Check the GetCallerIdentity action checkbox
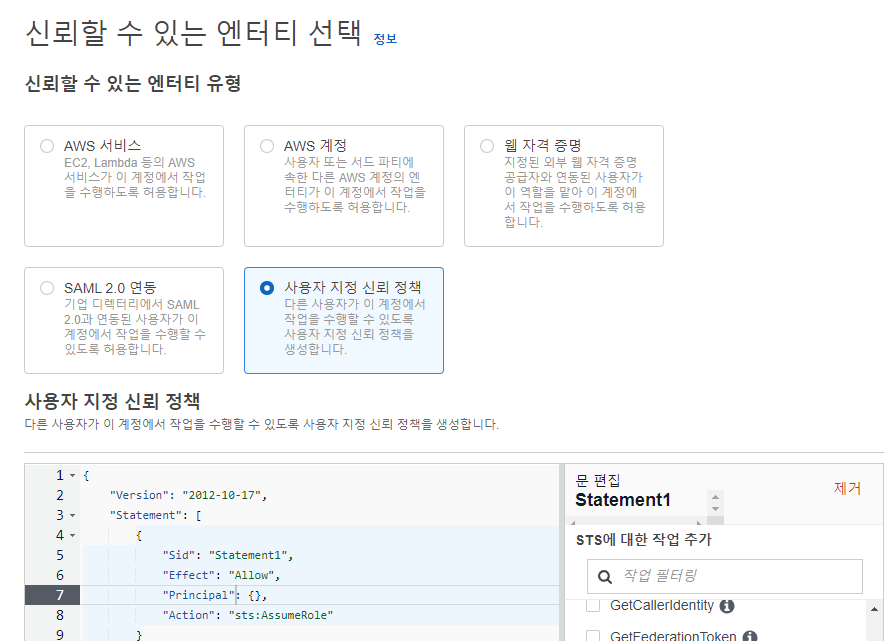This screenshot has width=889, height=641. coord(593,605)
